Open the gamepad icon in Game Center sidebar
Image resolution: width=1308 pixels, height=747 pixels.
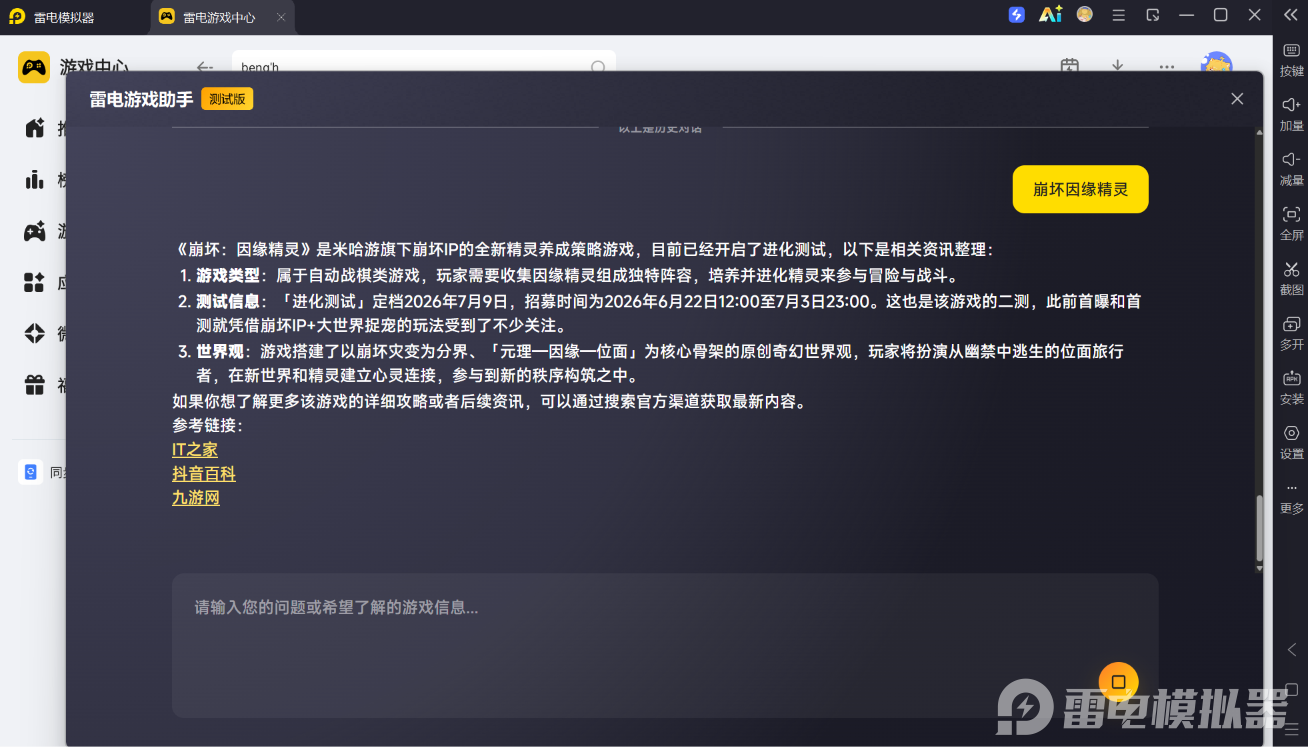point(35,232)
